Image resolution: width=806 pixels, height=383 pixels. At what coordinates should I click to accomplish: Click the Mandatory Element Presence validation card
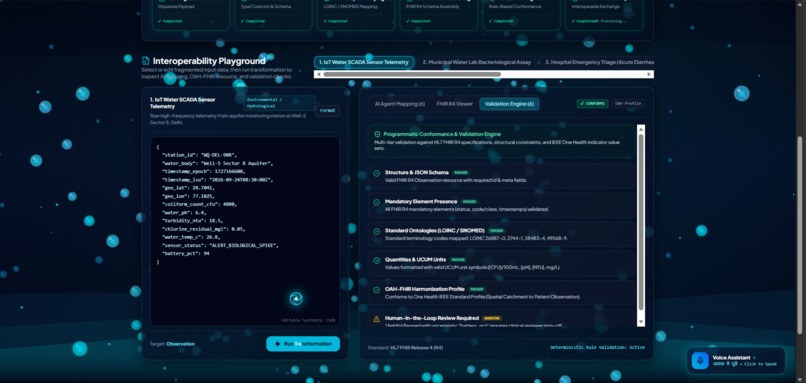pyautogui.click(x=502, y=205)
